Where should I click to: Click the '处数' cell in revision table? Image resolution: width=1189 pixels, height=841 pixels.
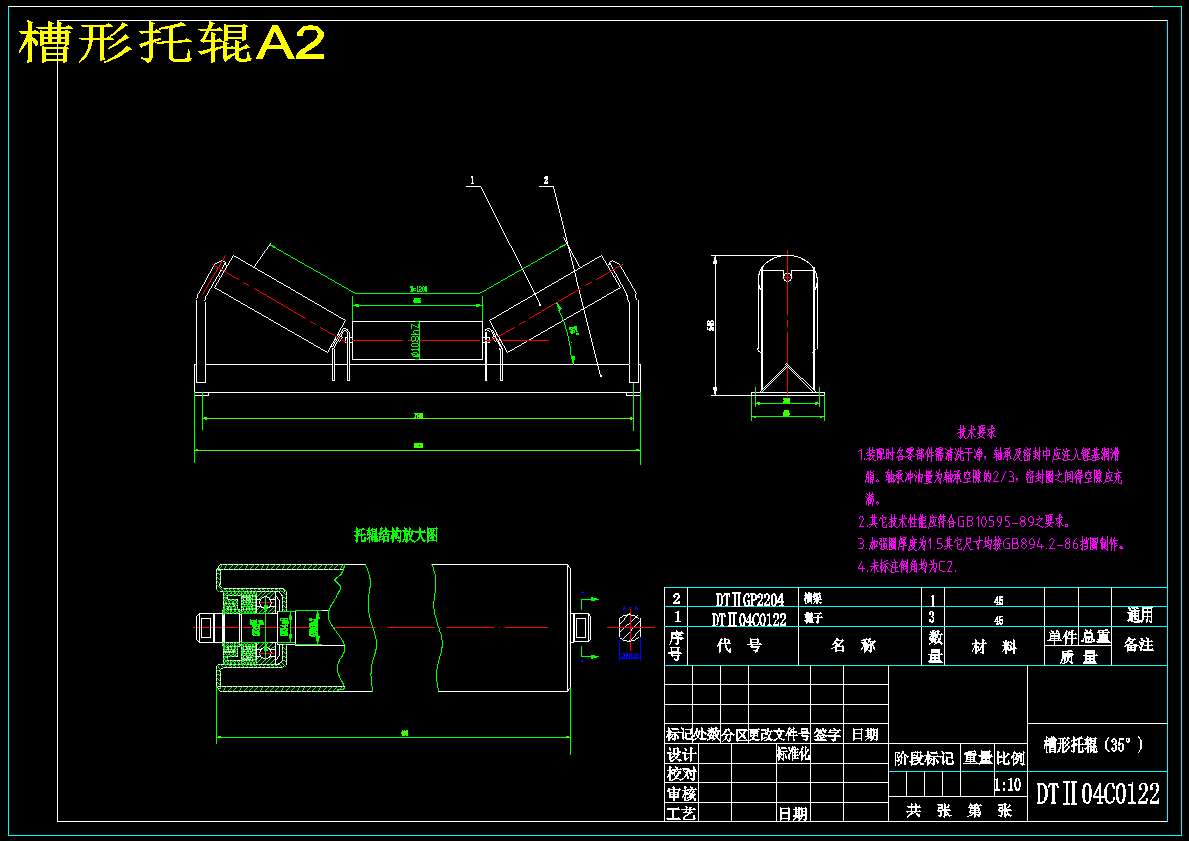coord(707,734)
